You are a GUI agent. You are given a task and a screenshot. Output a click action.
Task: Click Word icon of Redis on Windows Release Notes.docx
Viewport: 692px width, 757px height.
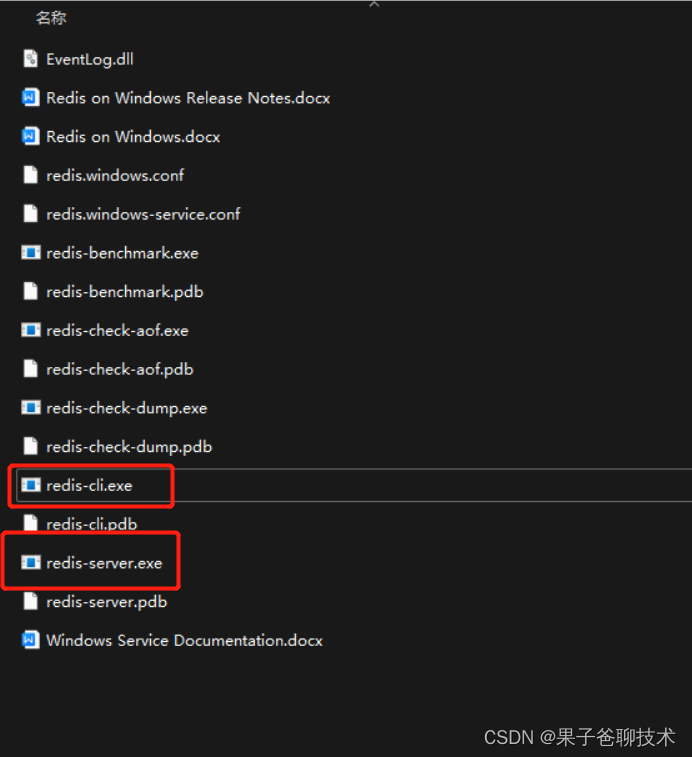[31, 98]
